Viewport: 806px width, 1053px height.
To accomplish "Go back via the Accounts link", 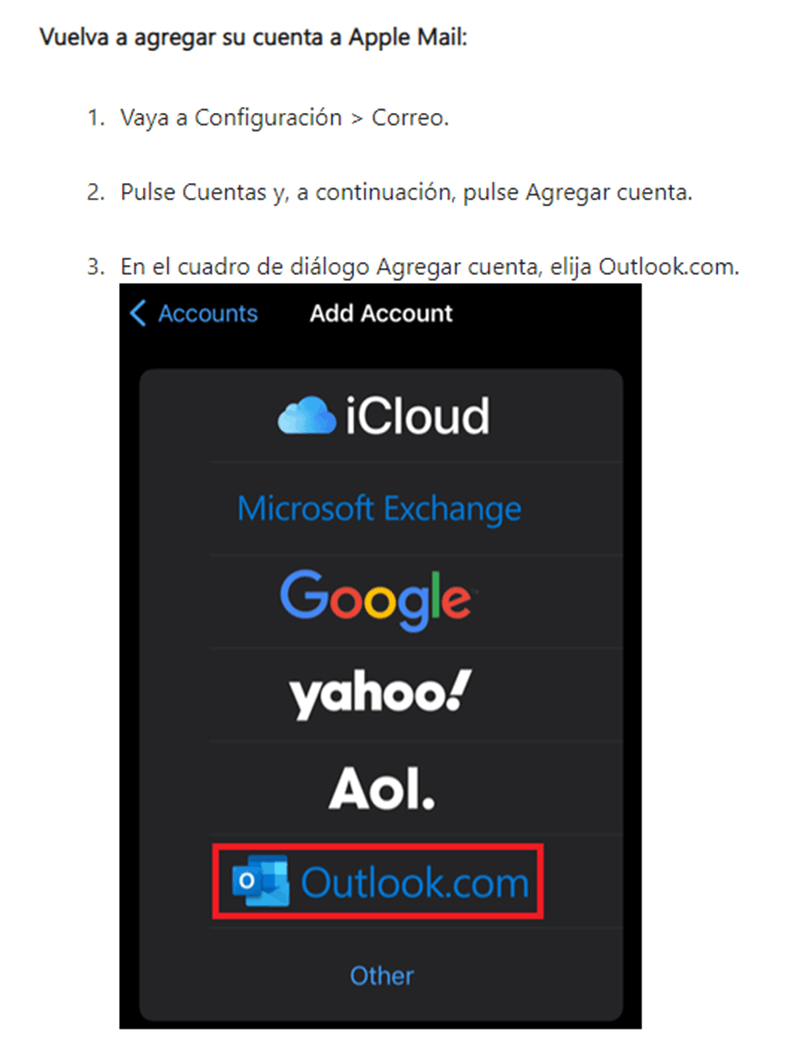I will [208, 314].
